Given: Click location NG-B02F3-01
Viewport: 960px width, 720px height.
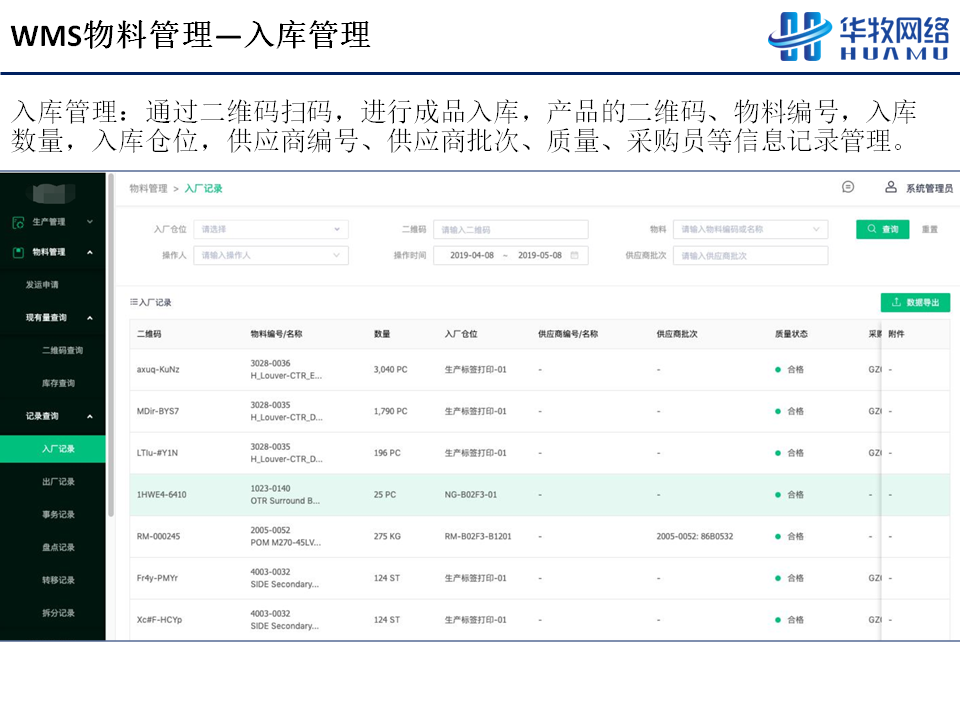Looking at the screenshot, I should pos(470,495).
